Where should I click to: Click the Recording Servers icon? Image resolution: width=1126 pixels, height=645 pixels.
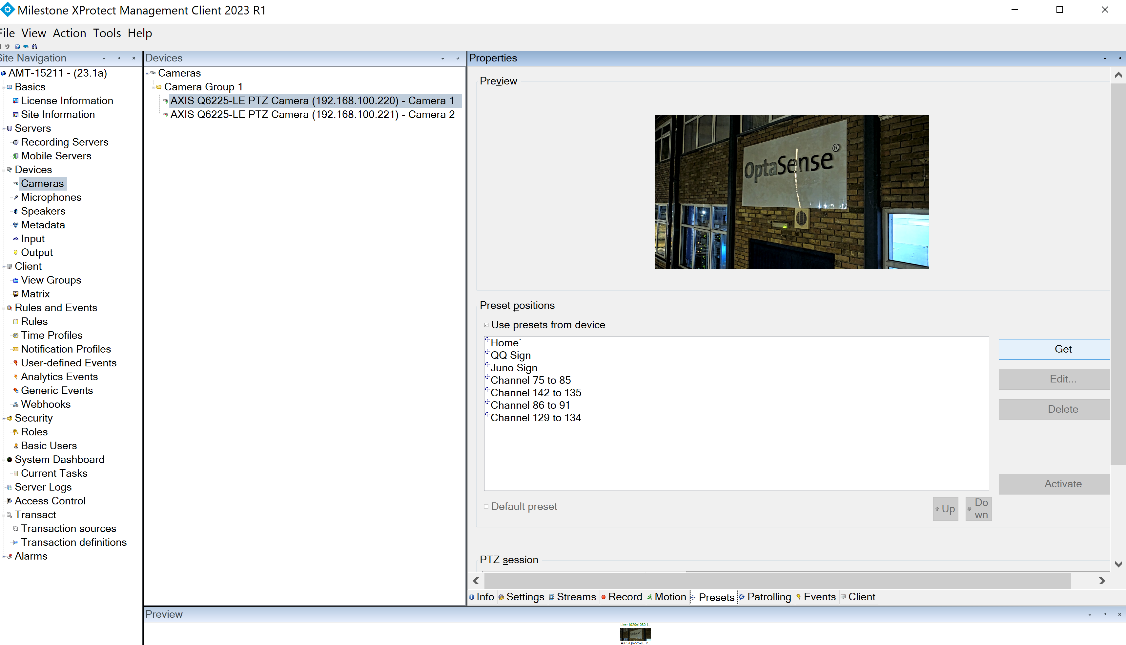point(15,143)
